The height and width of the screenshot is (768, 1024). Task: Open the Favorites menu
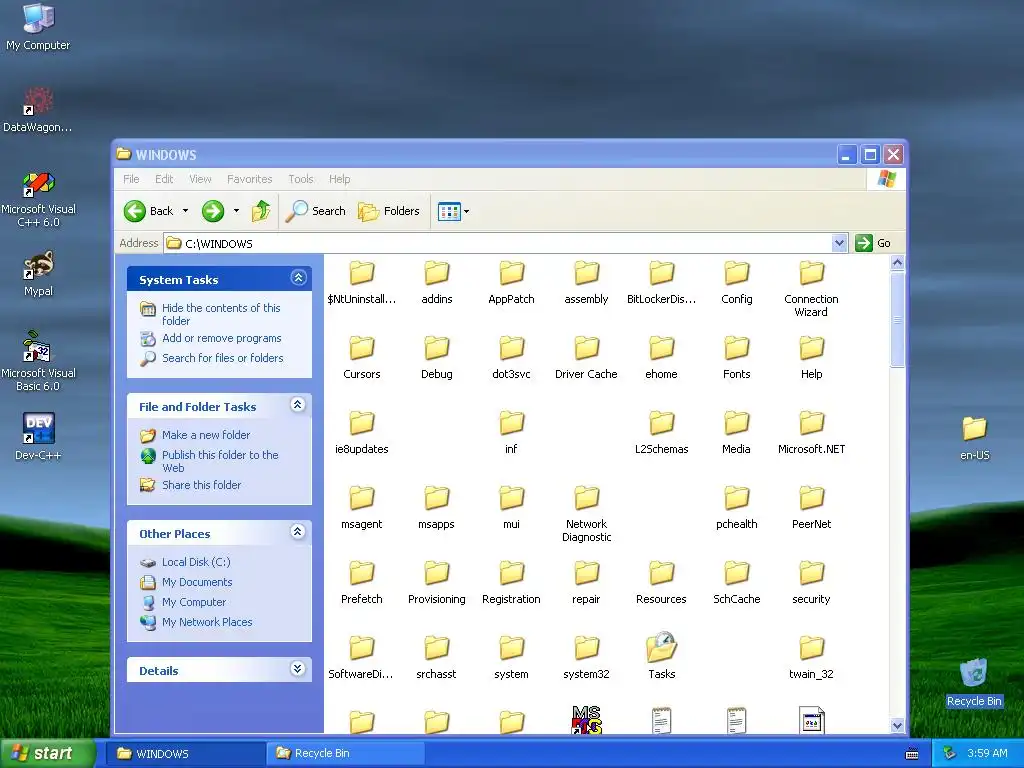point(249,179)
